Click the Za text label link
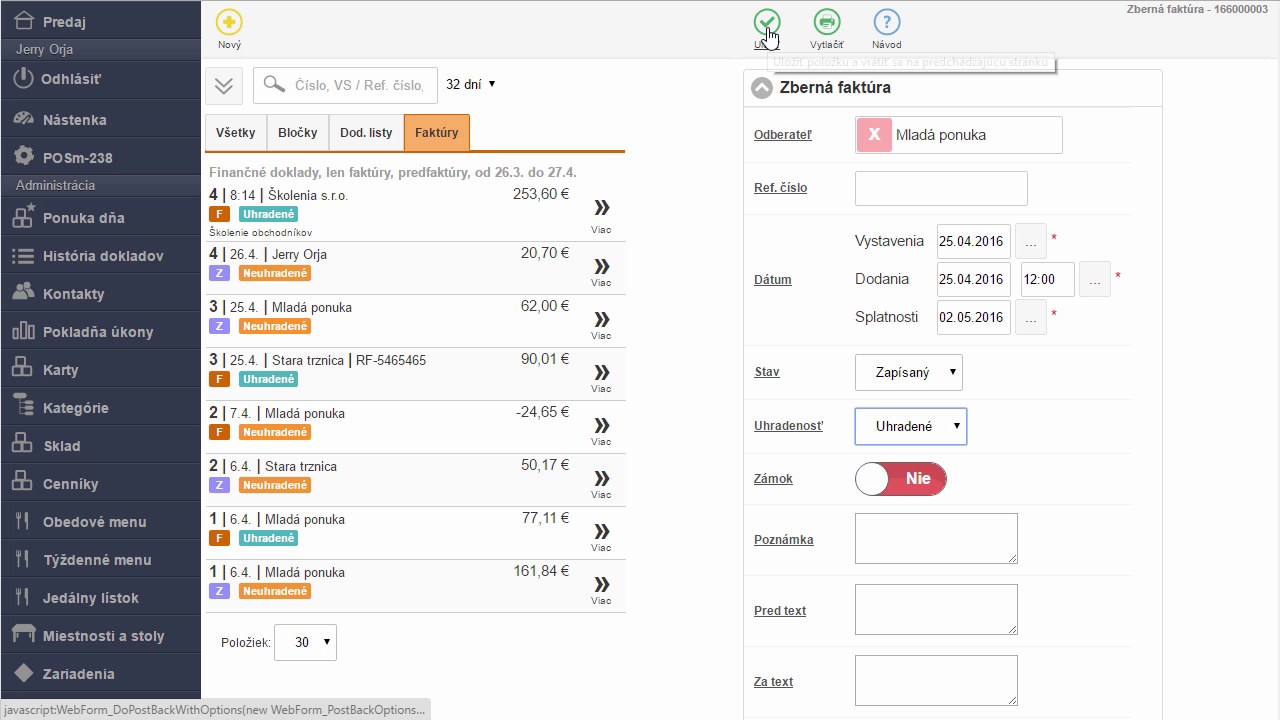Image resolution: width=1280 pixels, height=720 pixels. coord(774,682)
